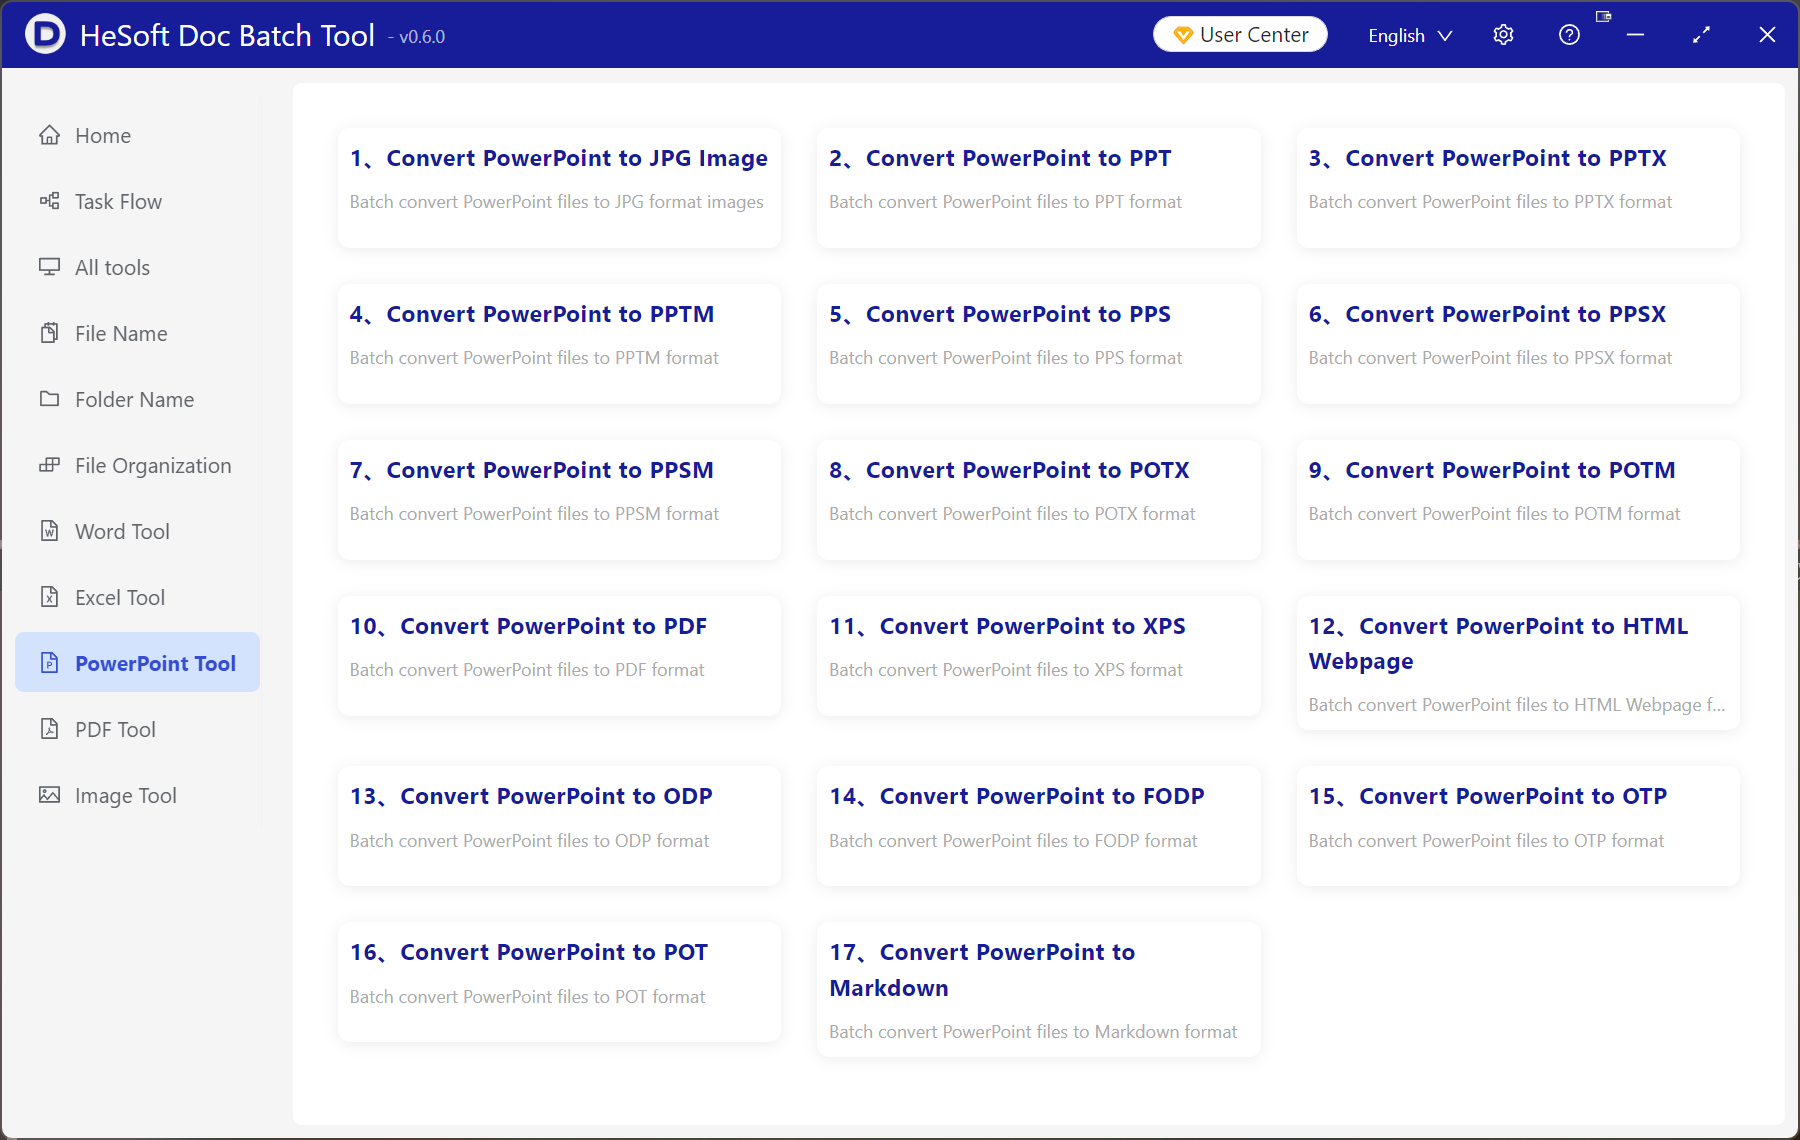Screen dimensions: 1800x1140
Task: Open Convert PowerPoint to FODP
Action: coord(1039,826)
